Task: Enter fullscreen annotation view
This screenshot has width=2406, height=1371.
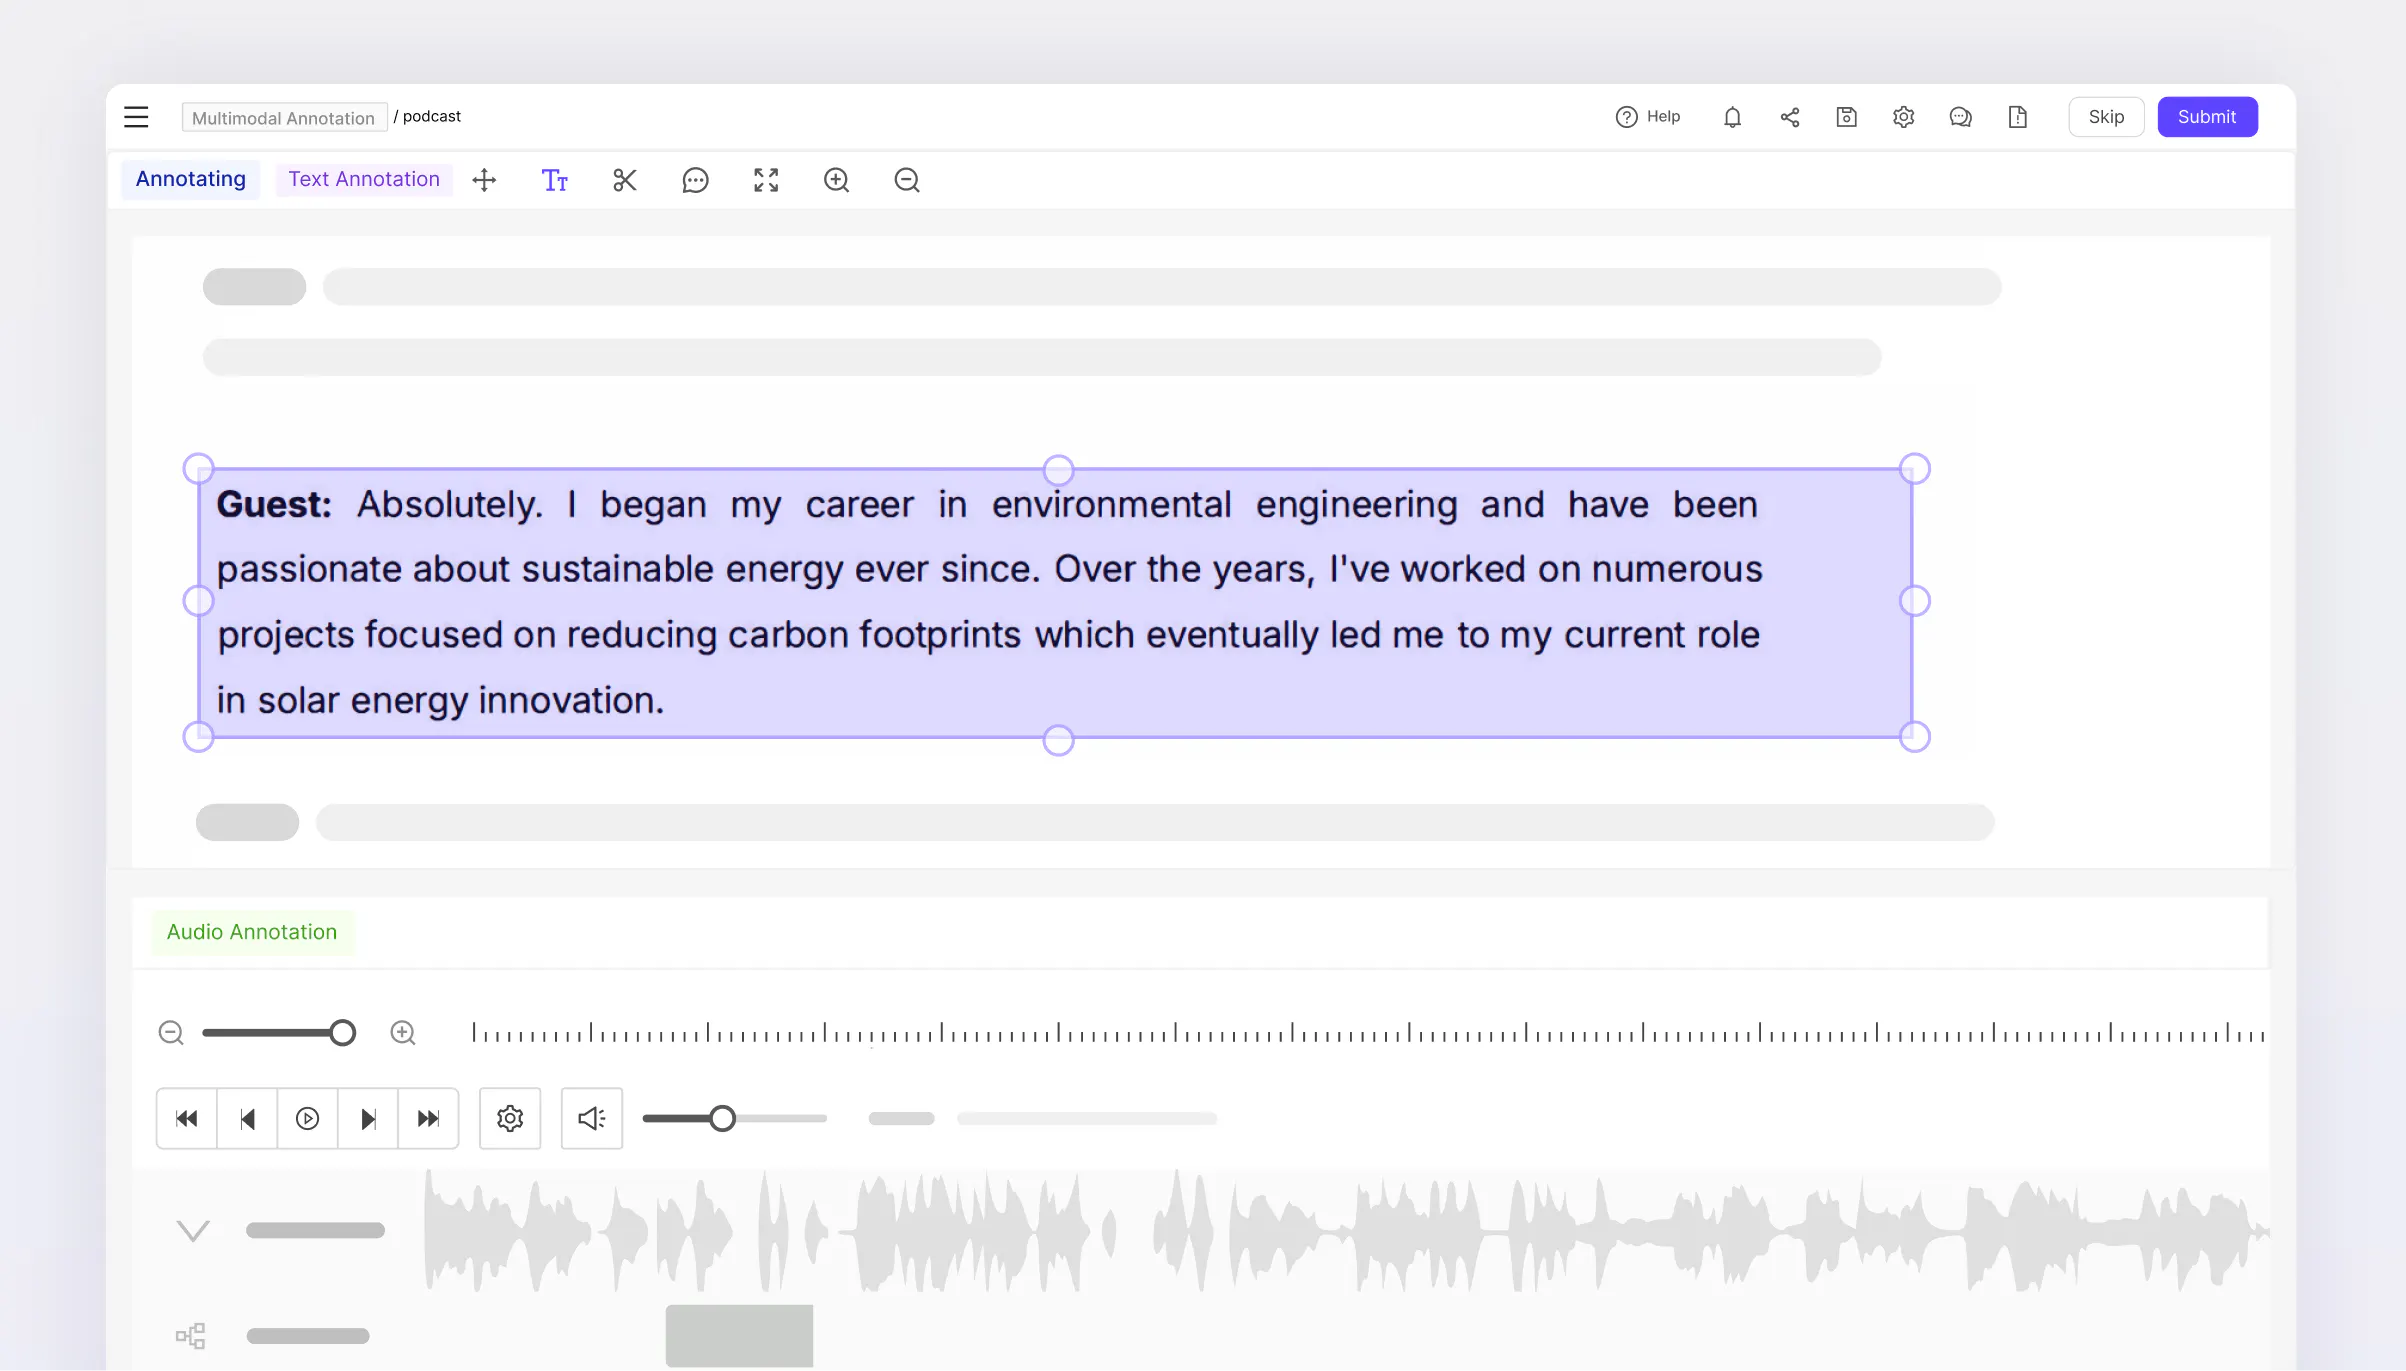Action: [x=766, y=180]
